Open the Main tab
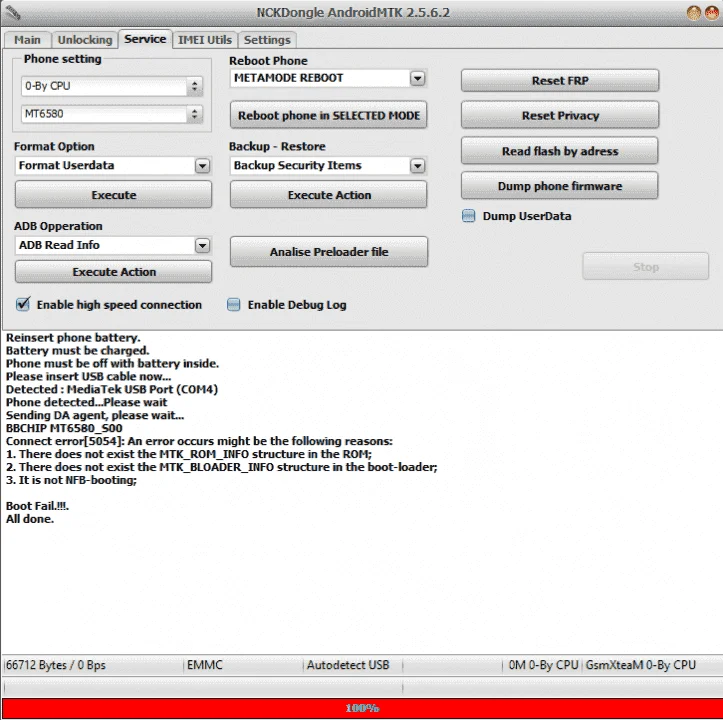This screenshot has width=723, height=720. pos(27,40)
